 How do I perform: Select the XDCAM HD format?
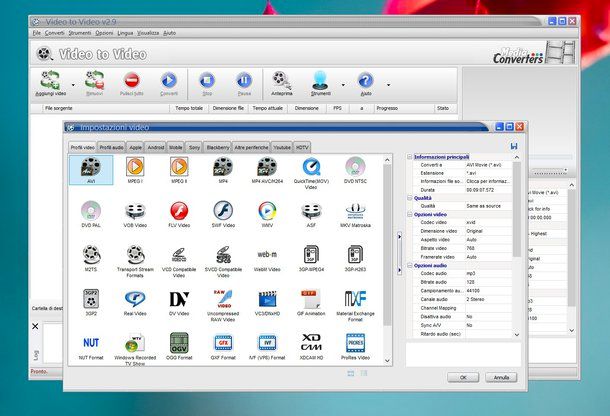coord(311,346)
